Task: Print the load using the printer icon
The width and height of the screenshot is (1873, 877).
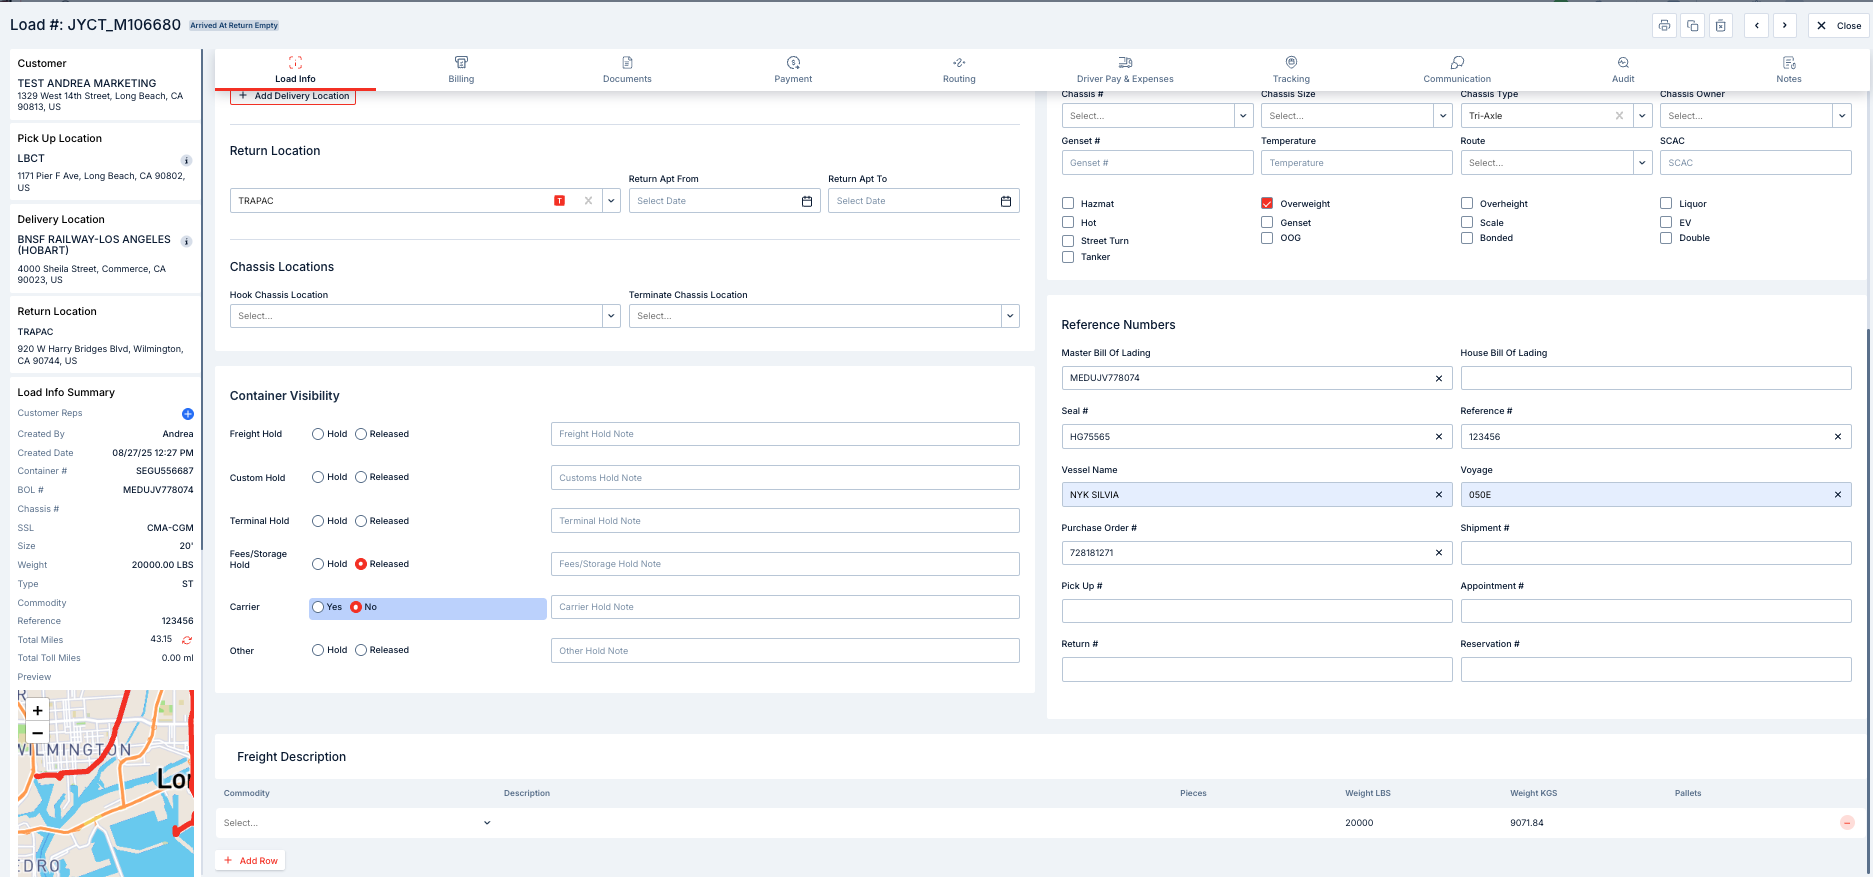Action: click(x=1664, y=26)
